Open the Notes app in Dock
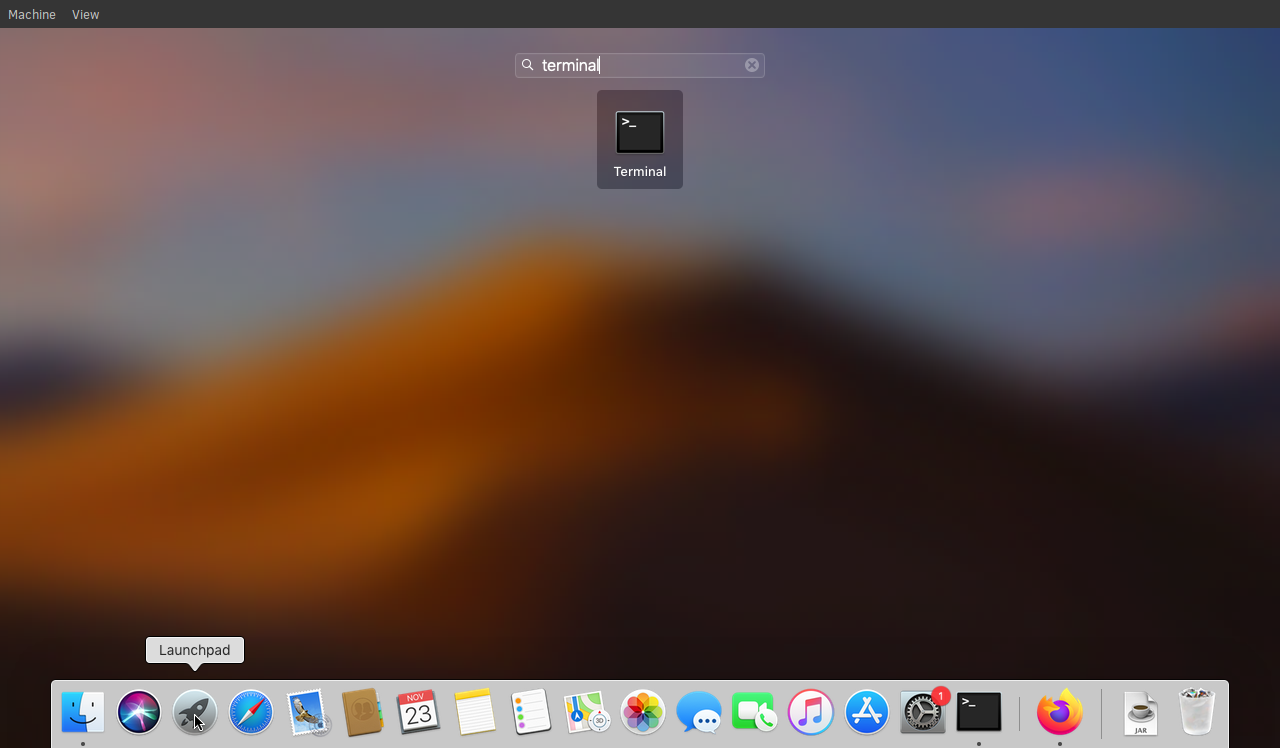The image size is (1280, 748). [475, 712]
